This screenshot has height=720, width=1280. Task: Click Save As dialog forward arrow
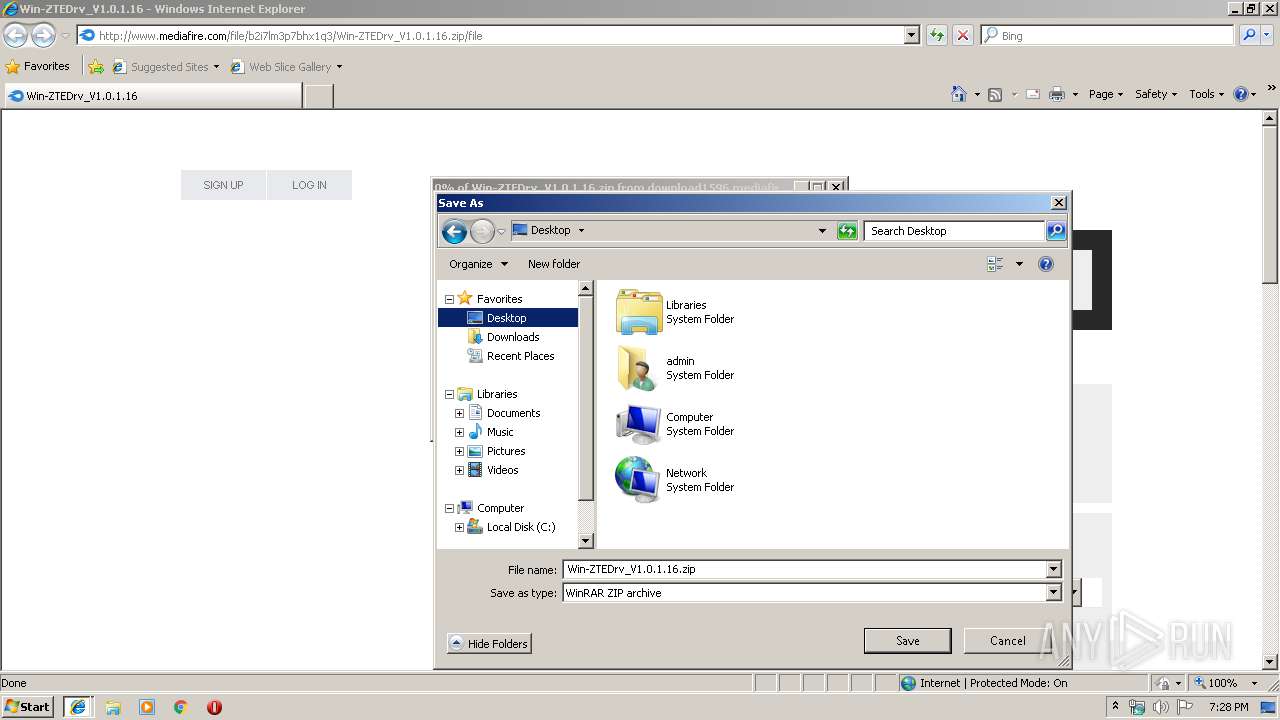tap(482, 231)
